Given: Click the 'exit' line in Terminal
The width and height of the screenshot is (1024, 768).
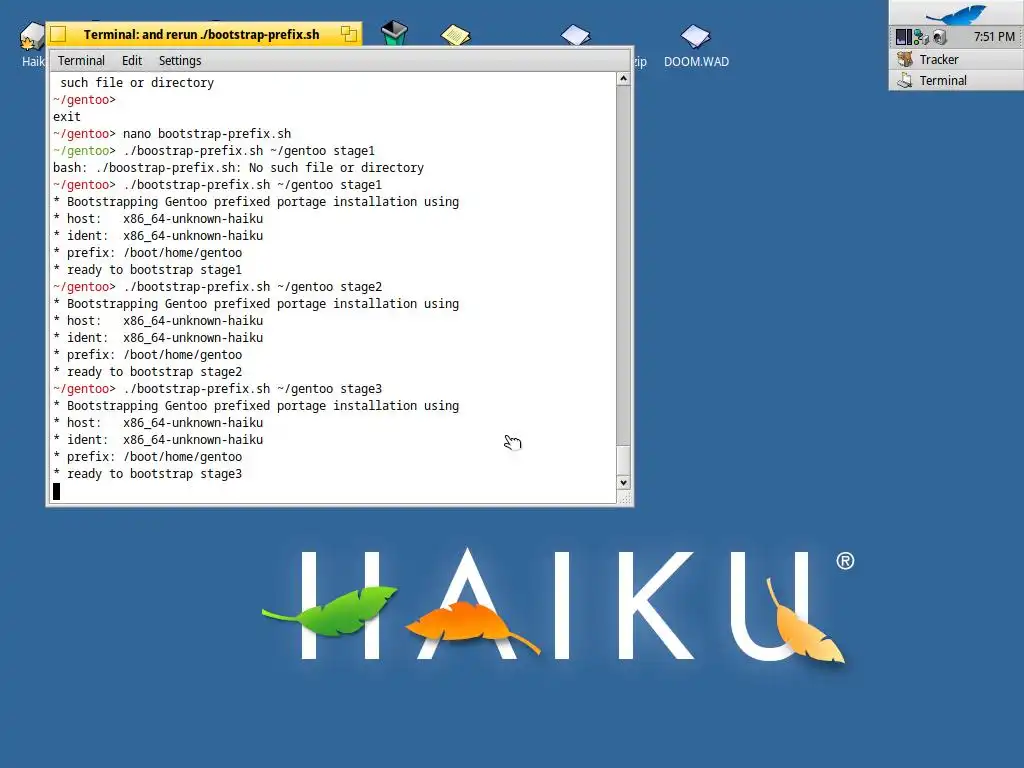Looking at the screenshot, I should coord(67,117).
